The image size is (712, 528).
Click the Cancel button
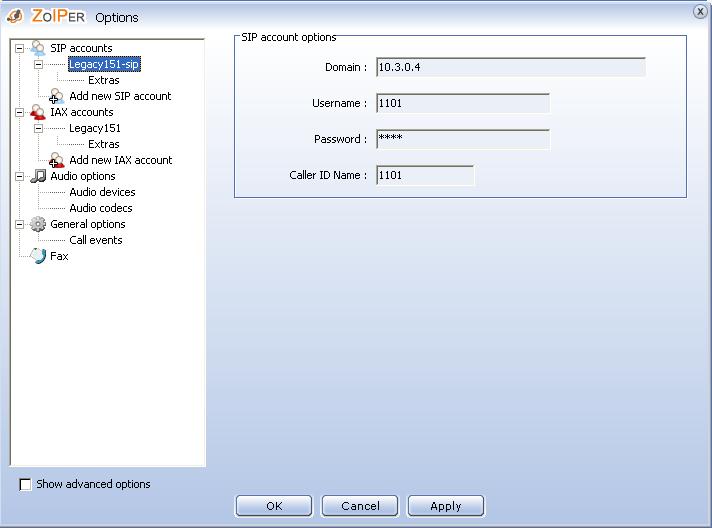(x=360, y=506)
